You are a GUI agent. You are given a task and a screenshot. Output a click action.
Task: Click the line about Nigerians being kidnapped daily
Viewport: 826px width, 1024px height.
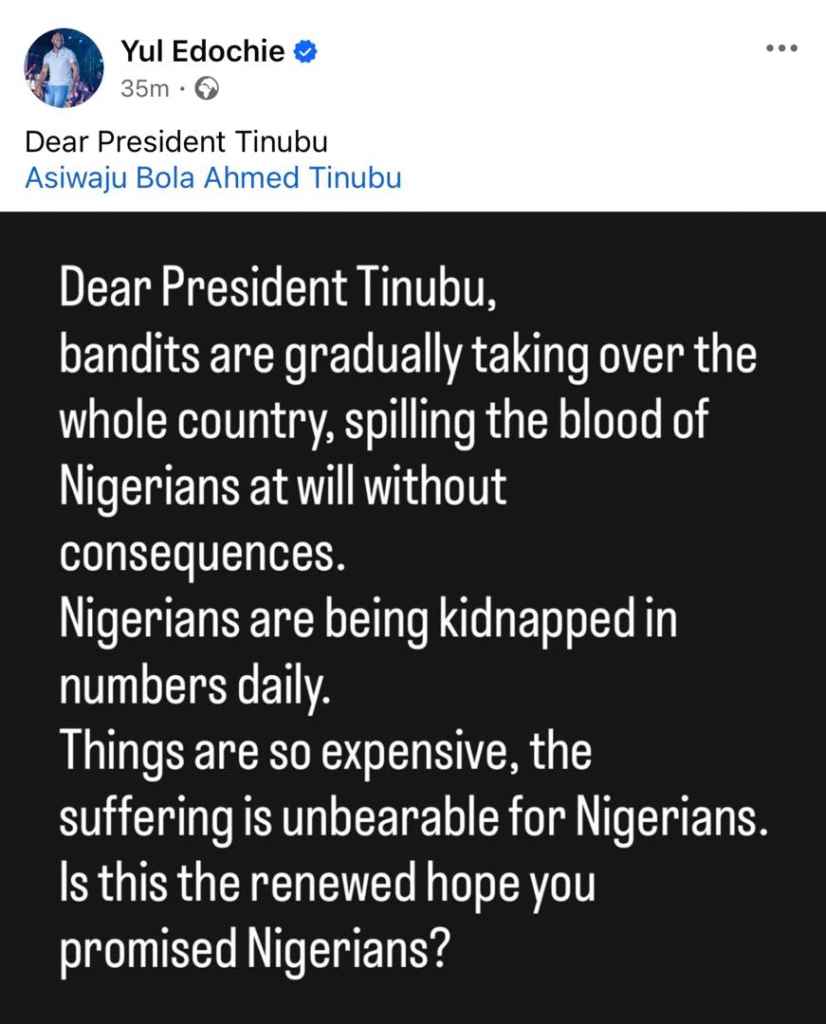coord(369,618)
